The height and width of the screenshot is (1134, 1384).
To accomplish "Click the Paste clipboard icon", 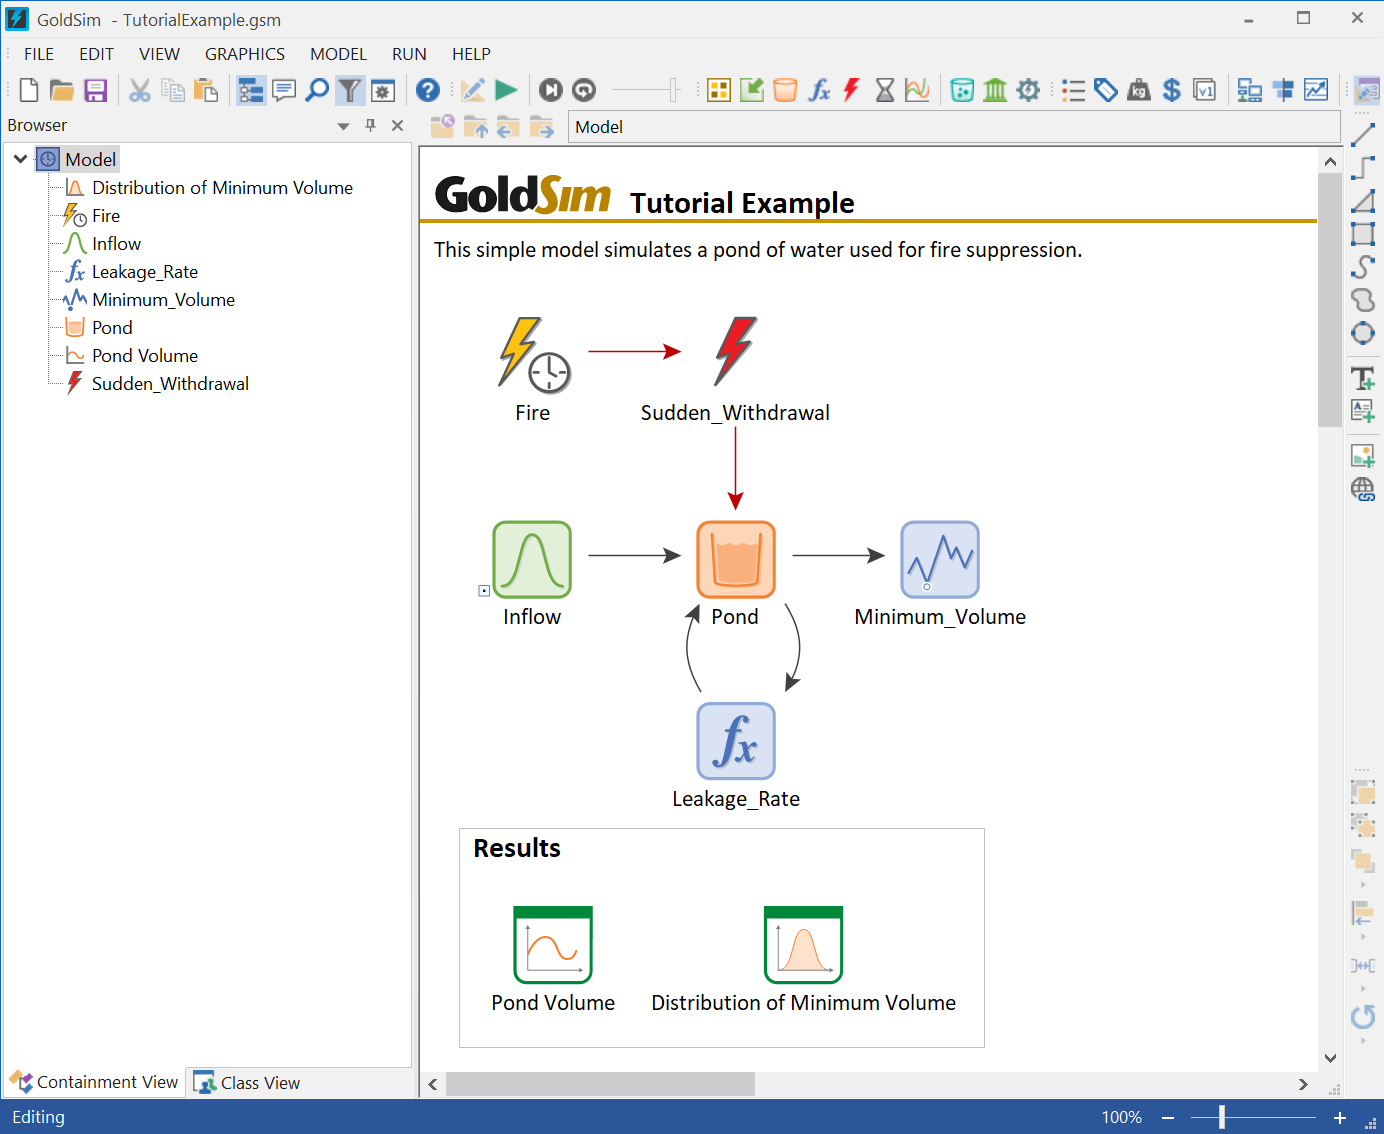I will [206, 90].
